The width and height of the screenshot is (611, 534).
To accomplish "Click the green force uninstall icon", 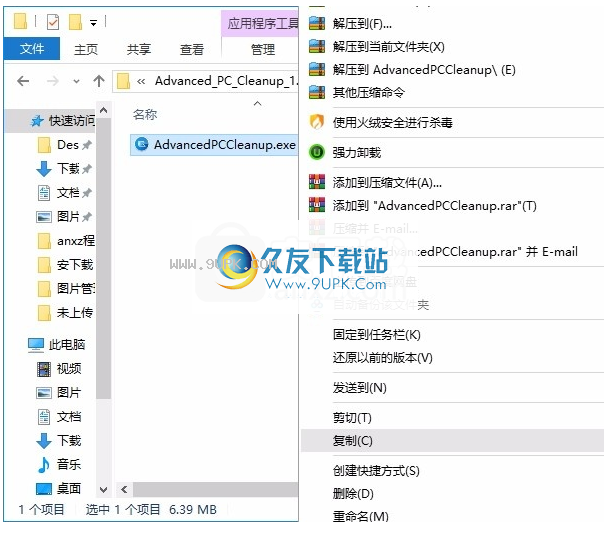I will [x=317, y=152].
